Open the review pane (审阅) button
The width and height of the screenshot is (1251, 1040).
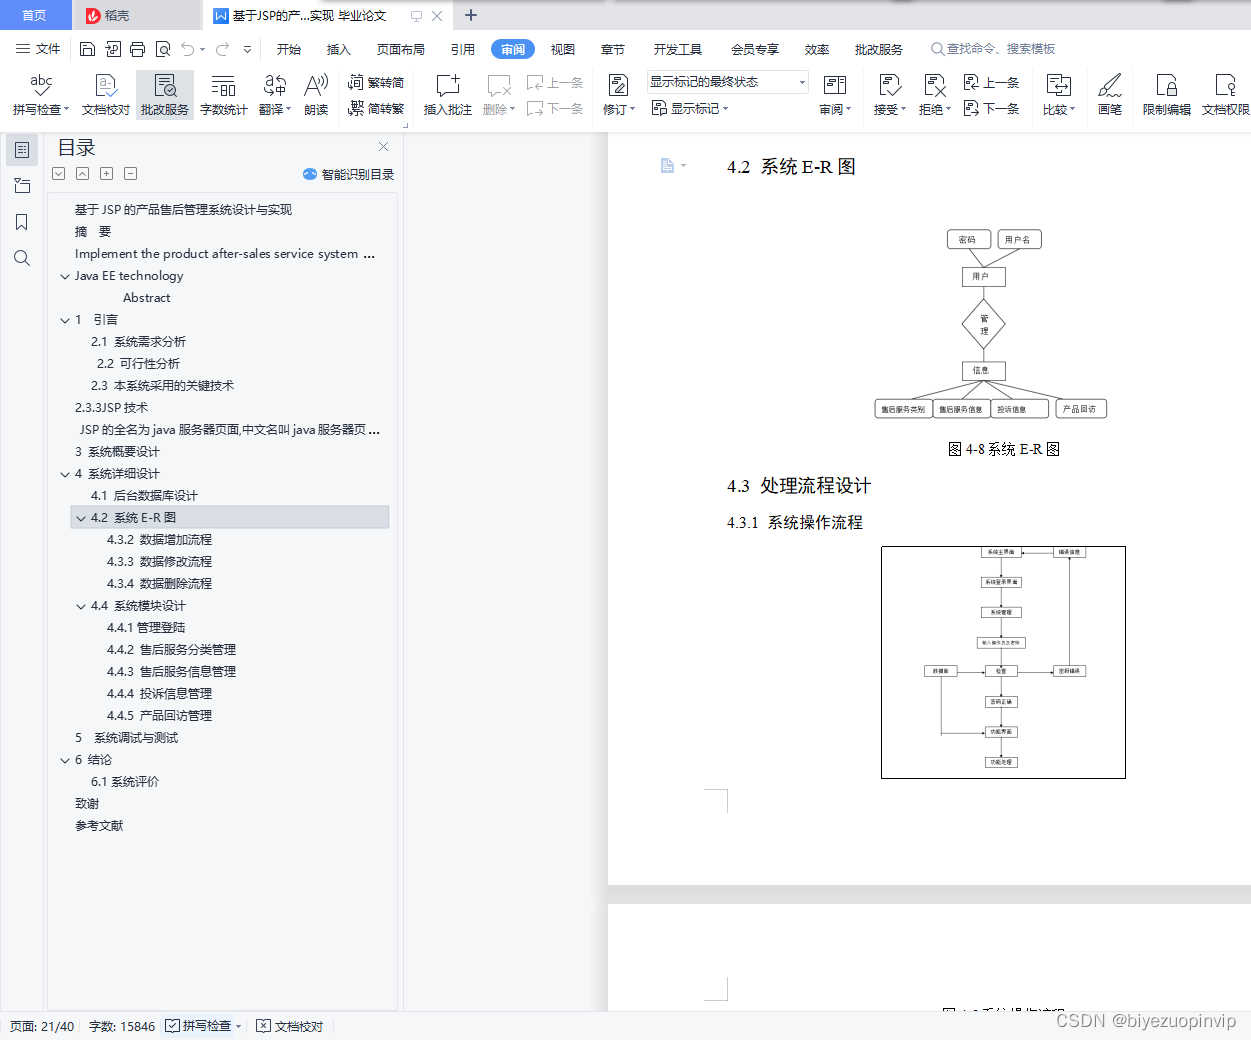(835, 95)
